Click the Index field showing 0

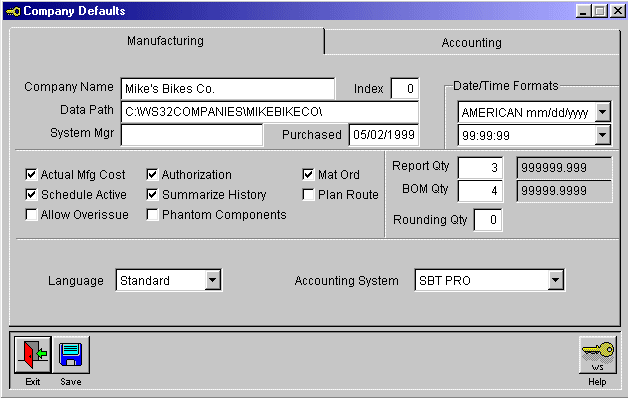click(x=405, y=88)
